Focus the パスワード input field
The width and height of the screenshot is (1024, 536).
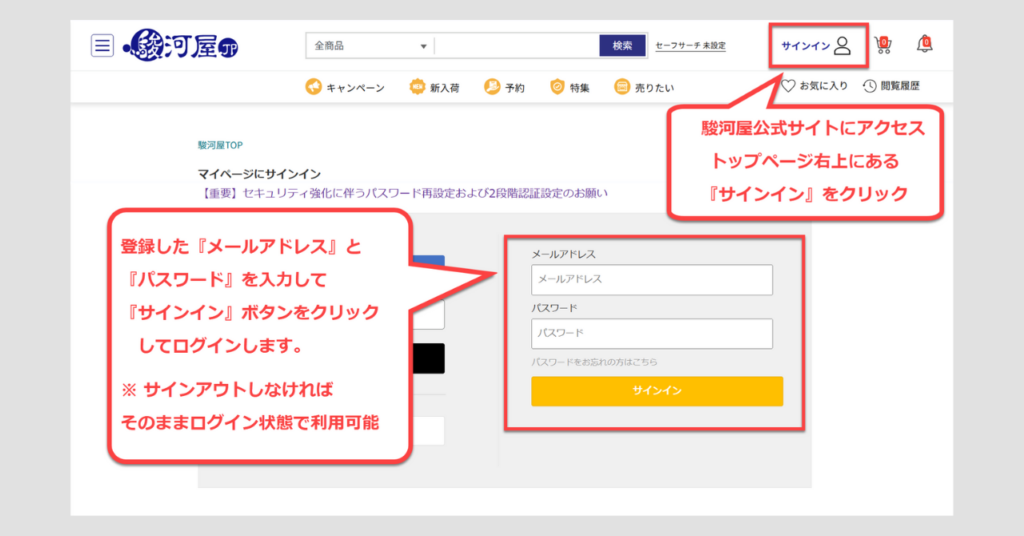(652, 333)
